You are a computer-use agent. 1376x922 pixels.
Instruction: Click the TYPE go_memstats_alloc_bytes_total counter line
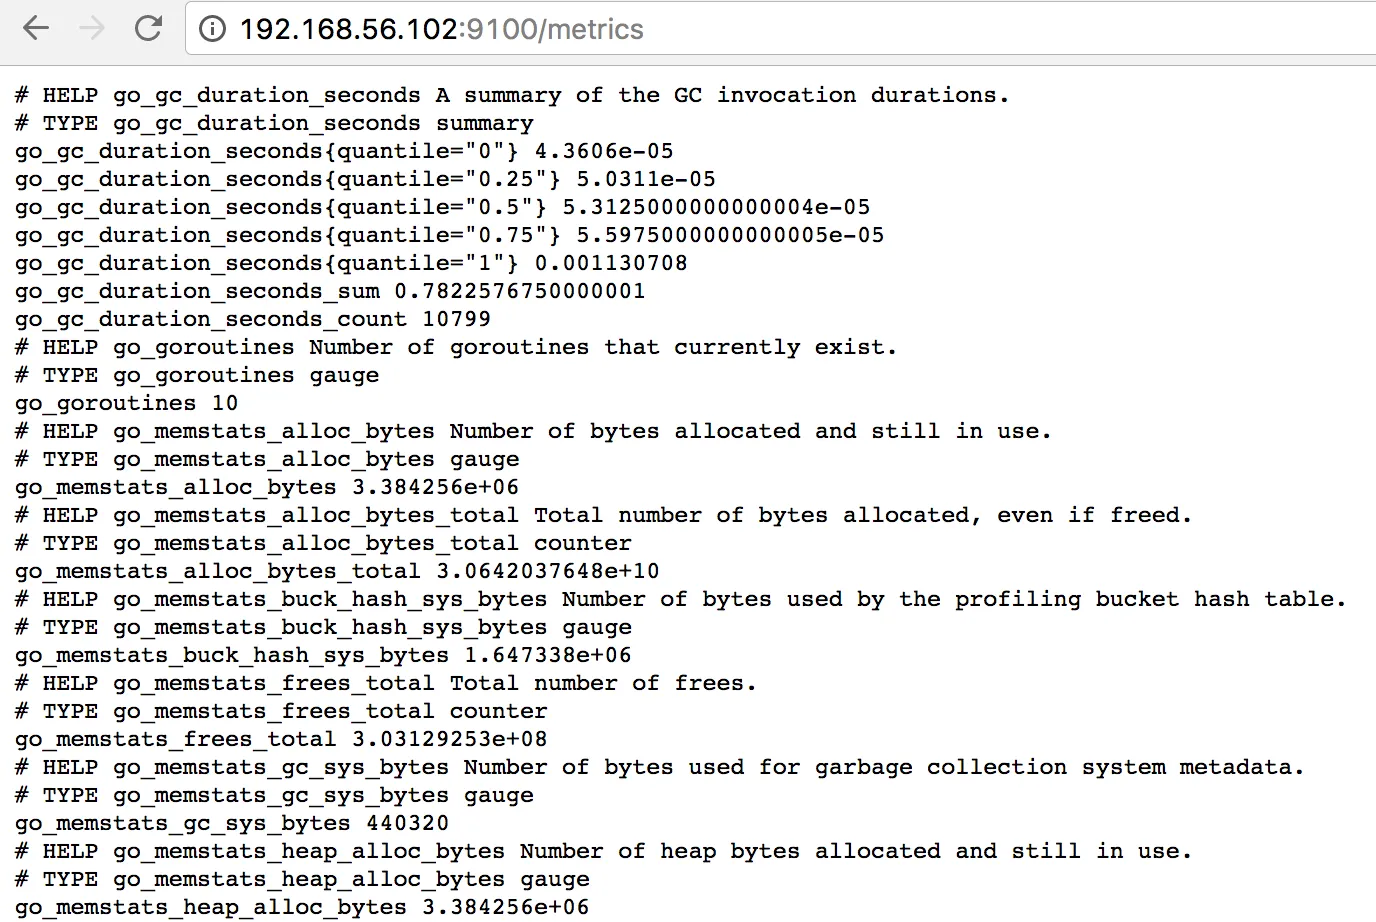(x=323, y=543)
